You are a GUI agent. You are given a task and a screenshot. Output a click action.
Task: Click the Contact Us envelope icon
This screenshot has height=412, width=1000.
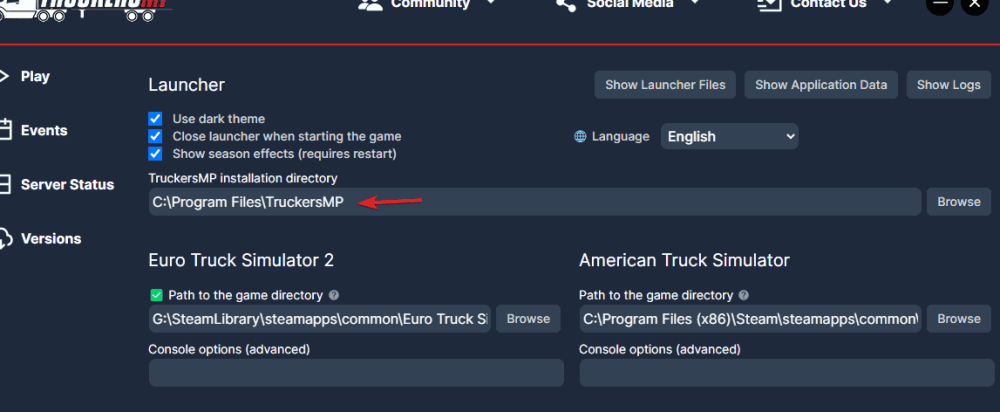(768, 5)
